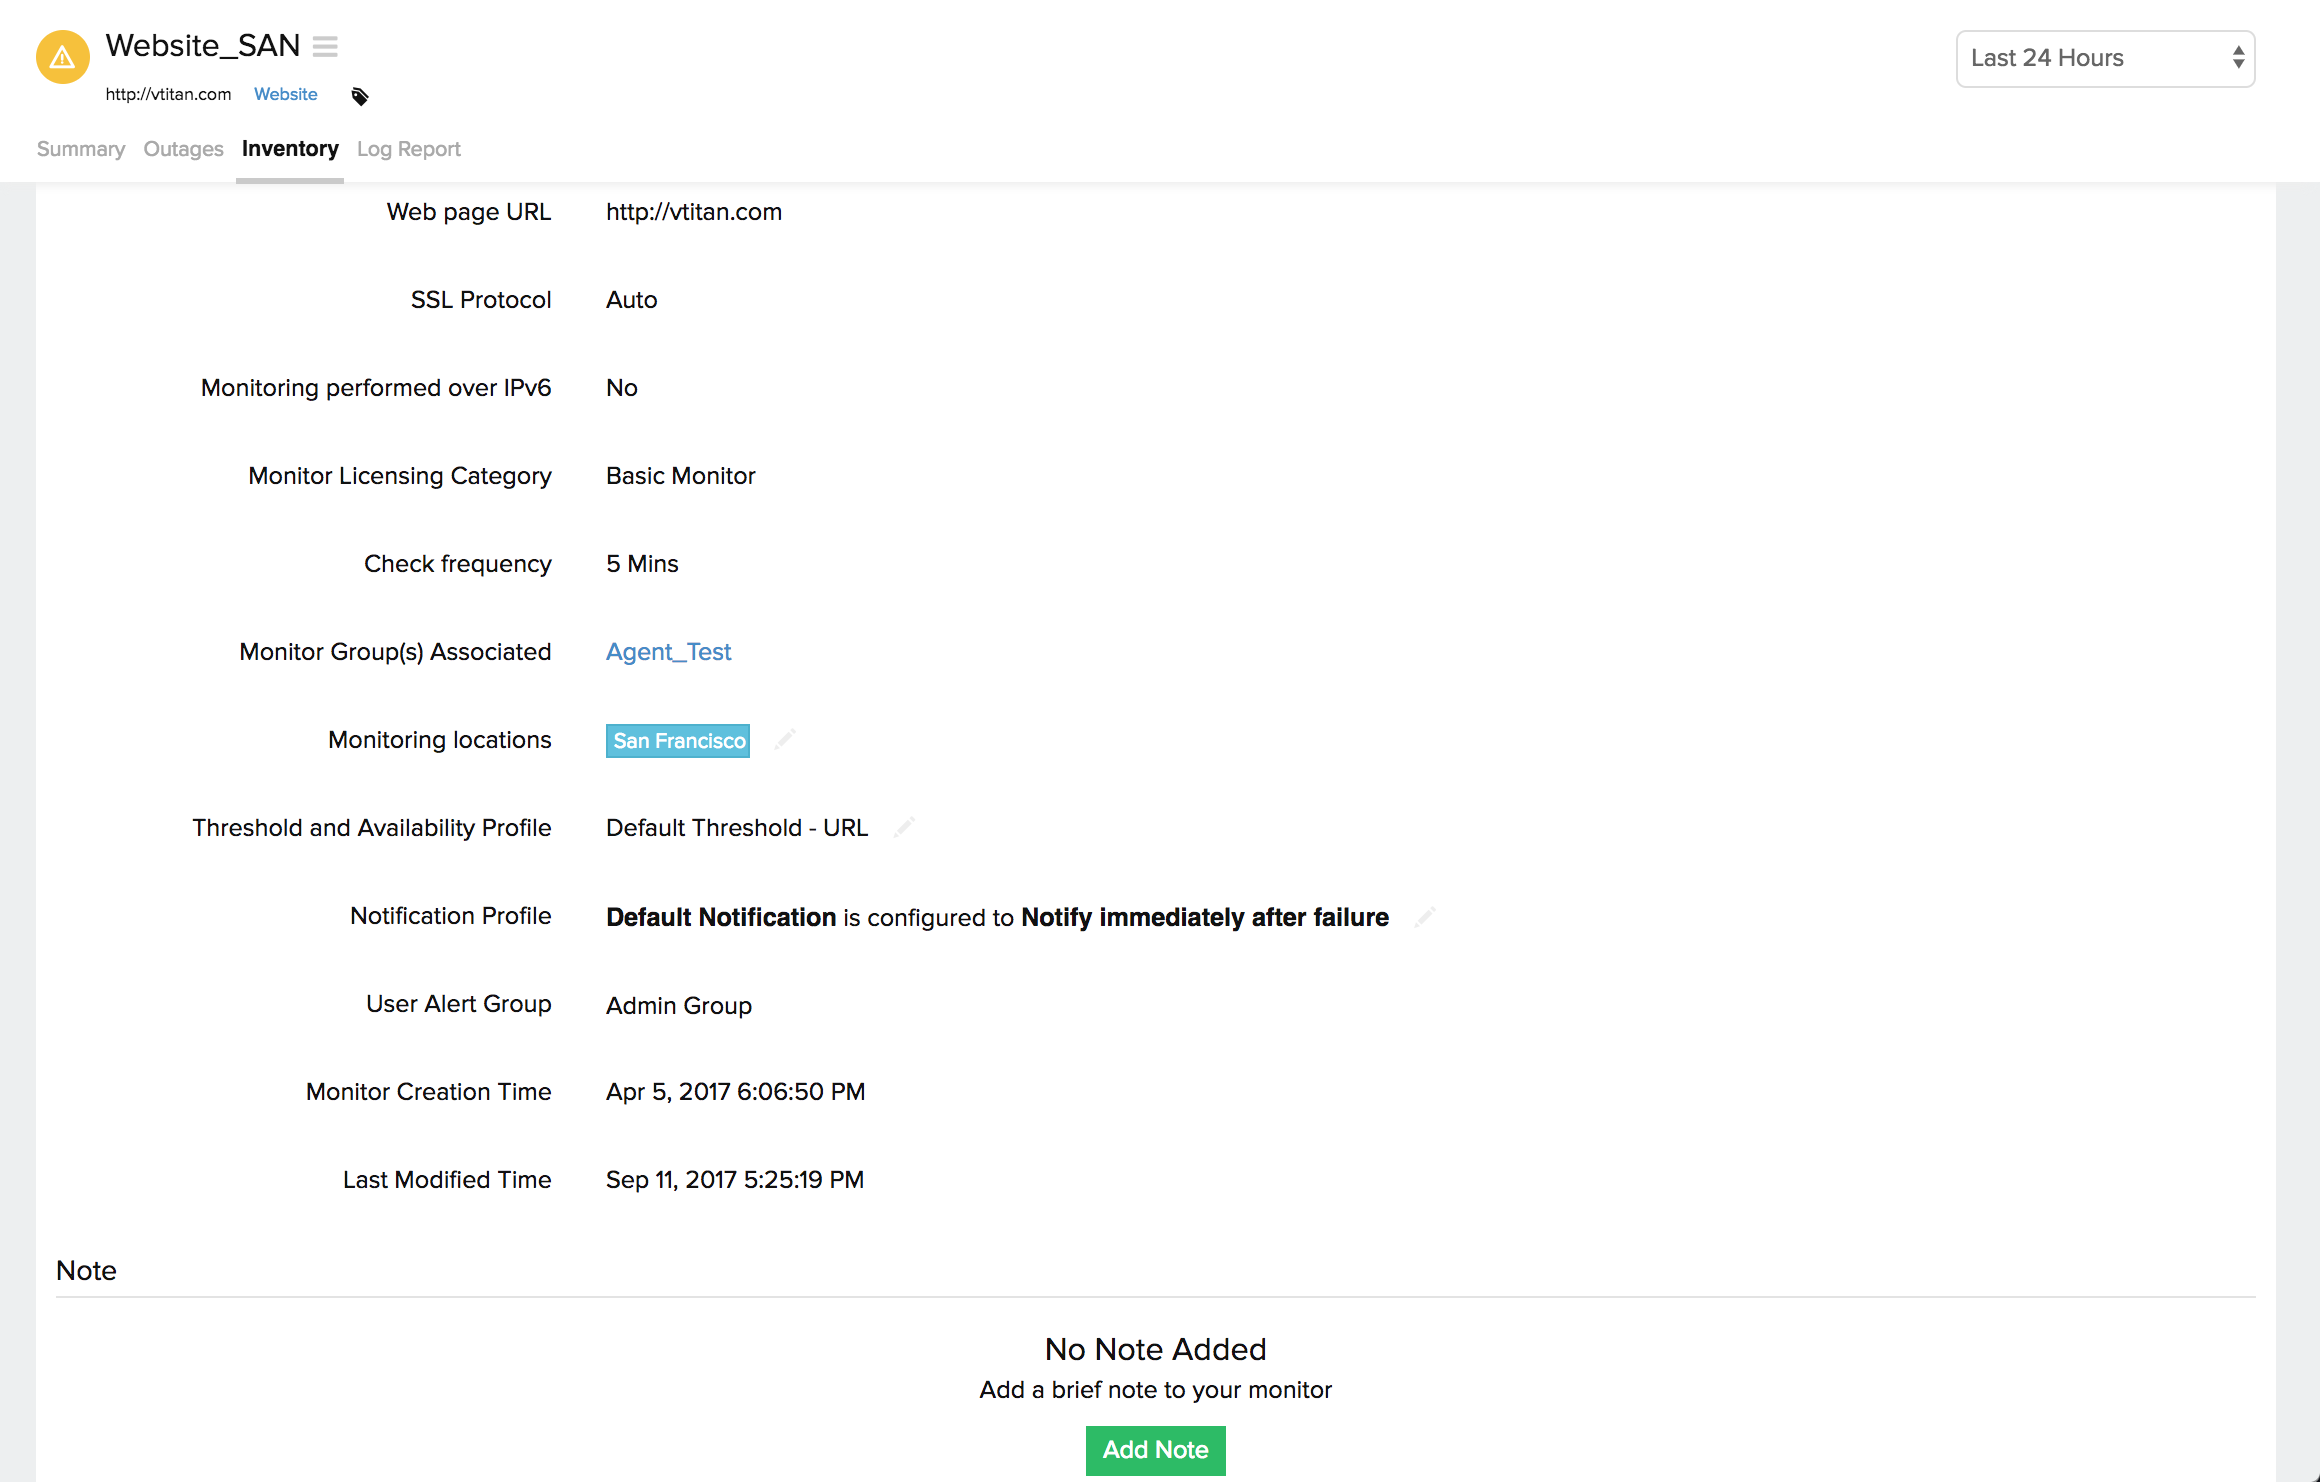This screenshot has width=2320, height=1482.
Task: Select the Inventory tab
Action: [290, 149]
